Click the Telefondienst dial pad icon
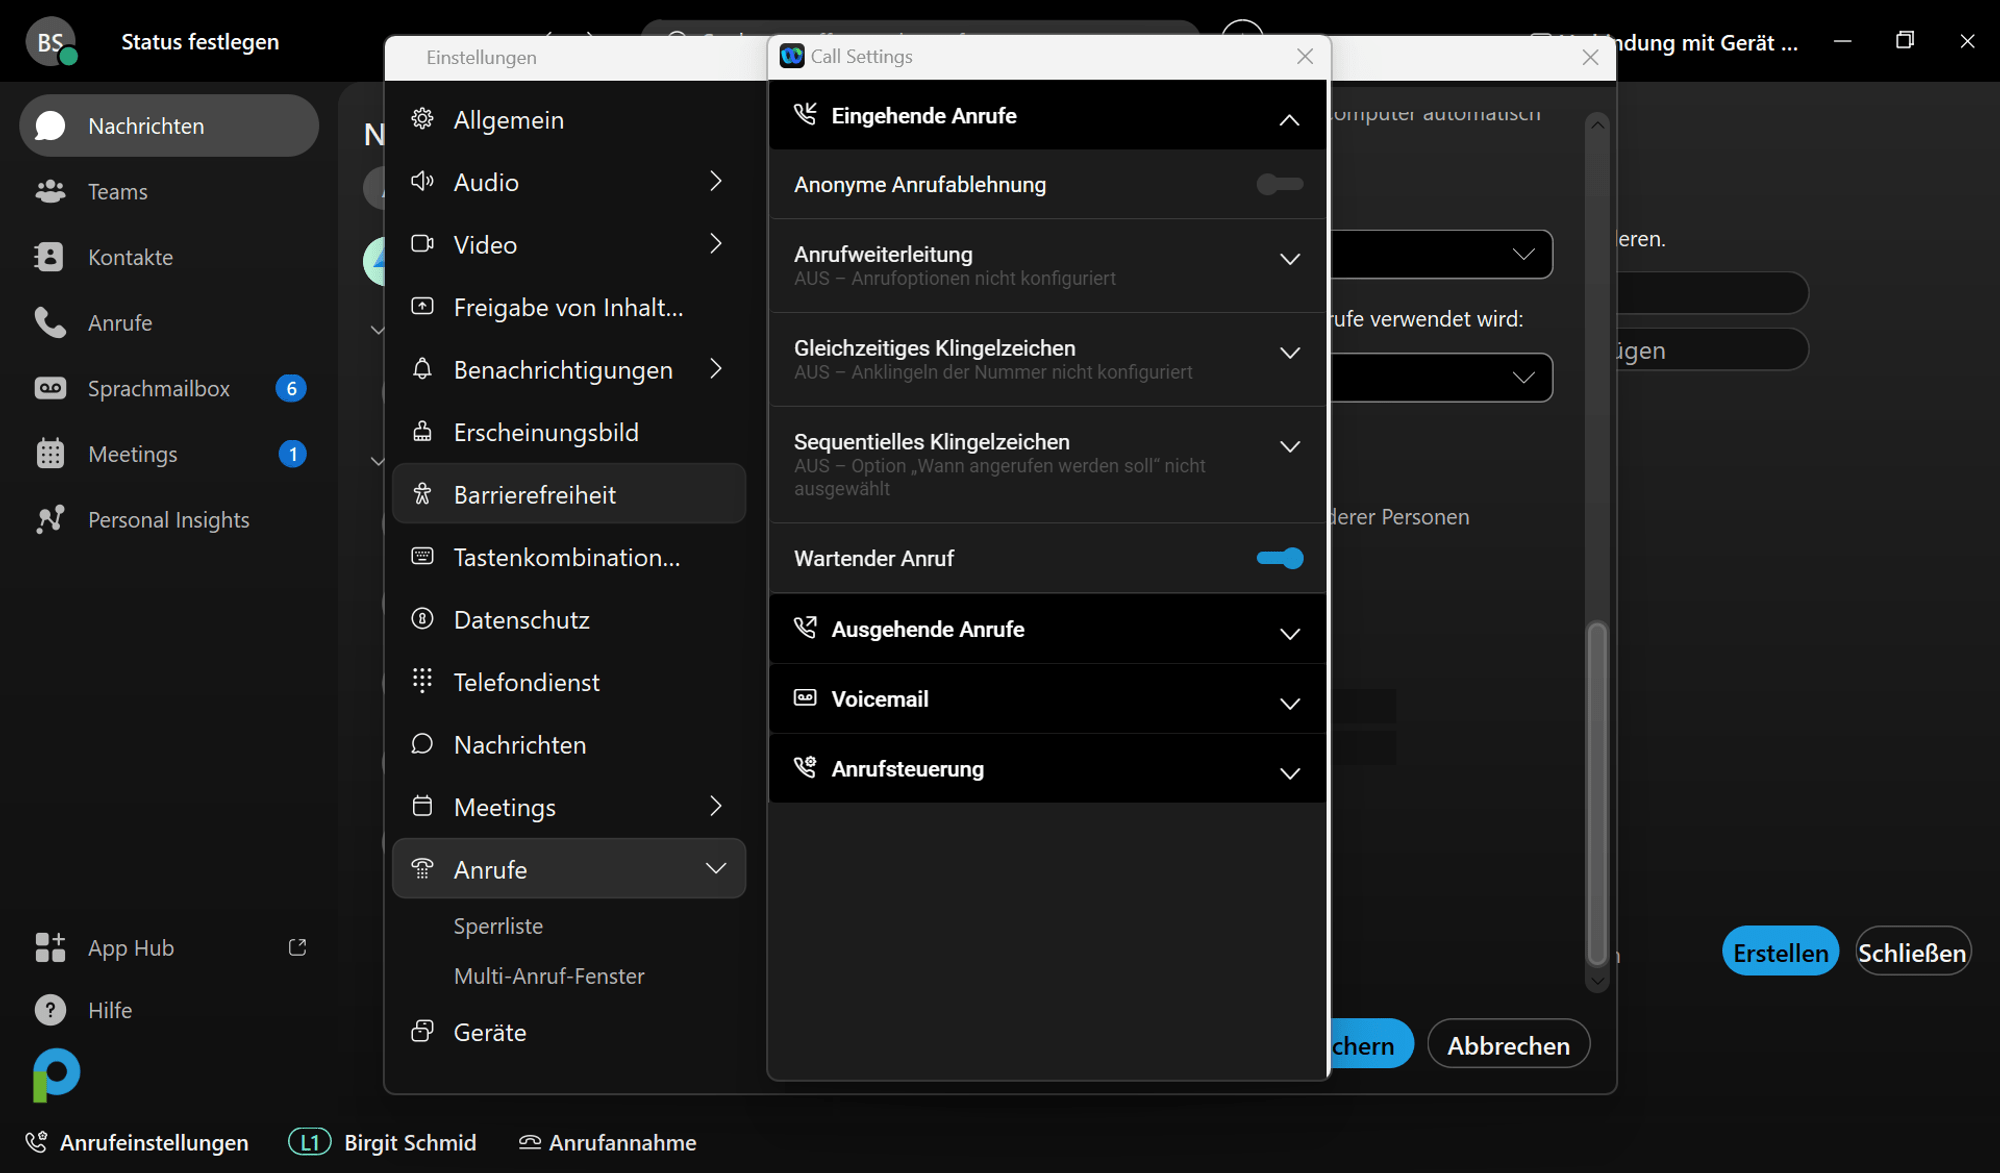The height and width of the screenshot is (1173, 2000). pyautogui.click(x=423, y=681)
